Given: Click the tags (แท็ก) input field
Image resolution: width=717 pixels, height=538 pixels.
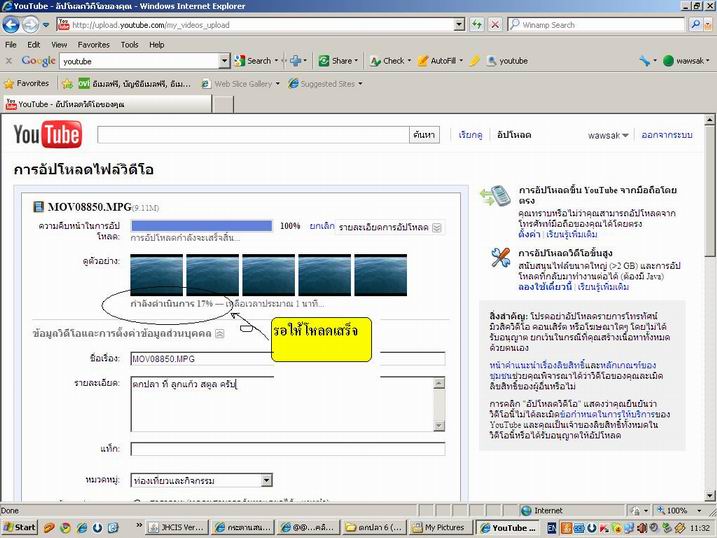Looking at the screenshot, I should click(x=288, y=449).
